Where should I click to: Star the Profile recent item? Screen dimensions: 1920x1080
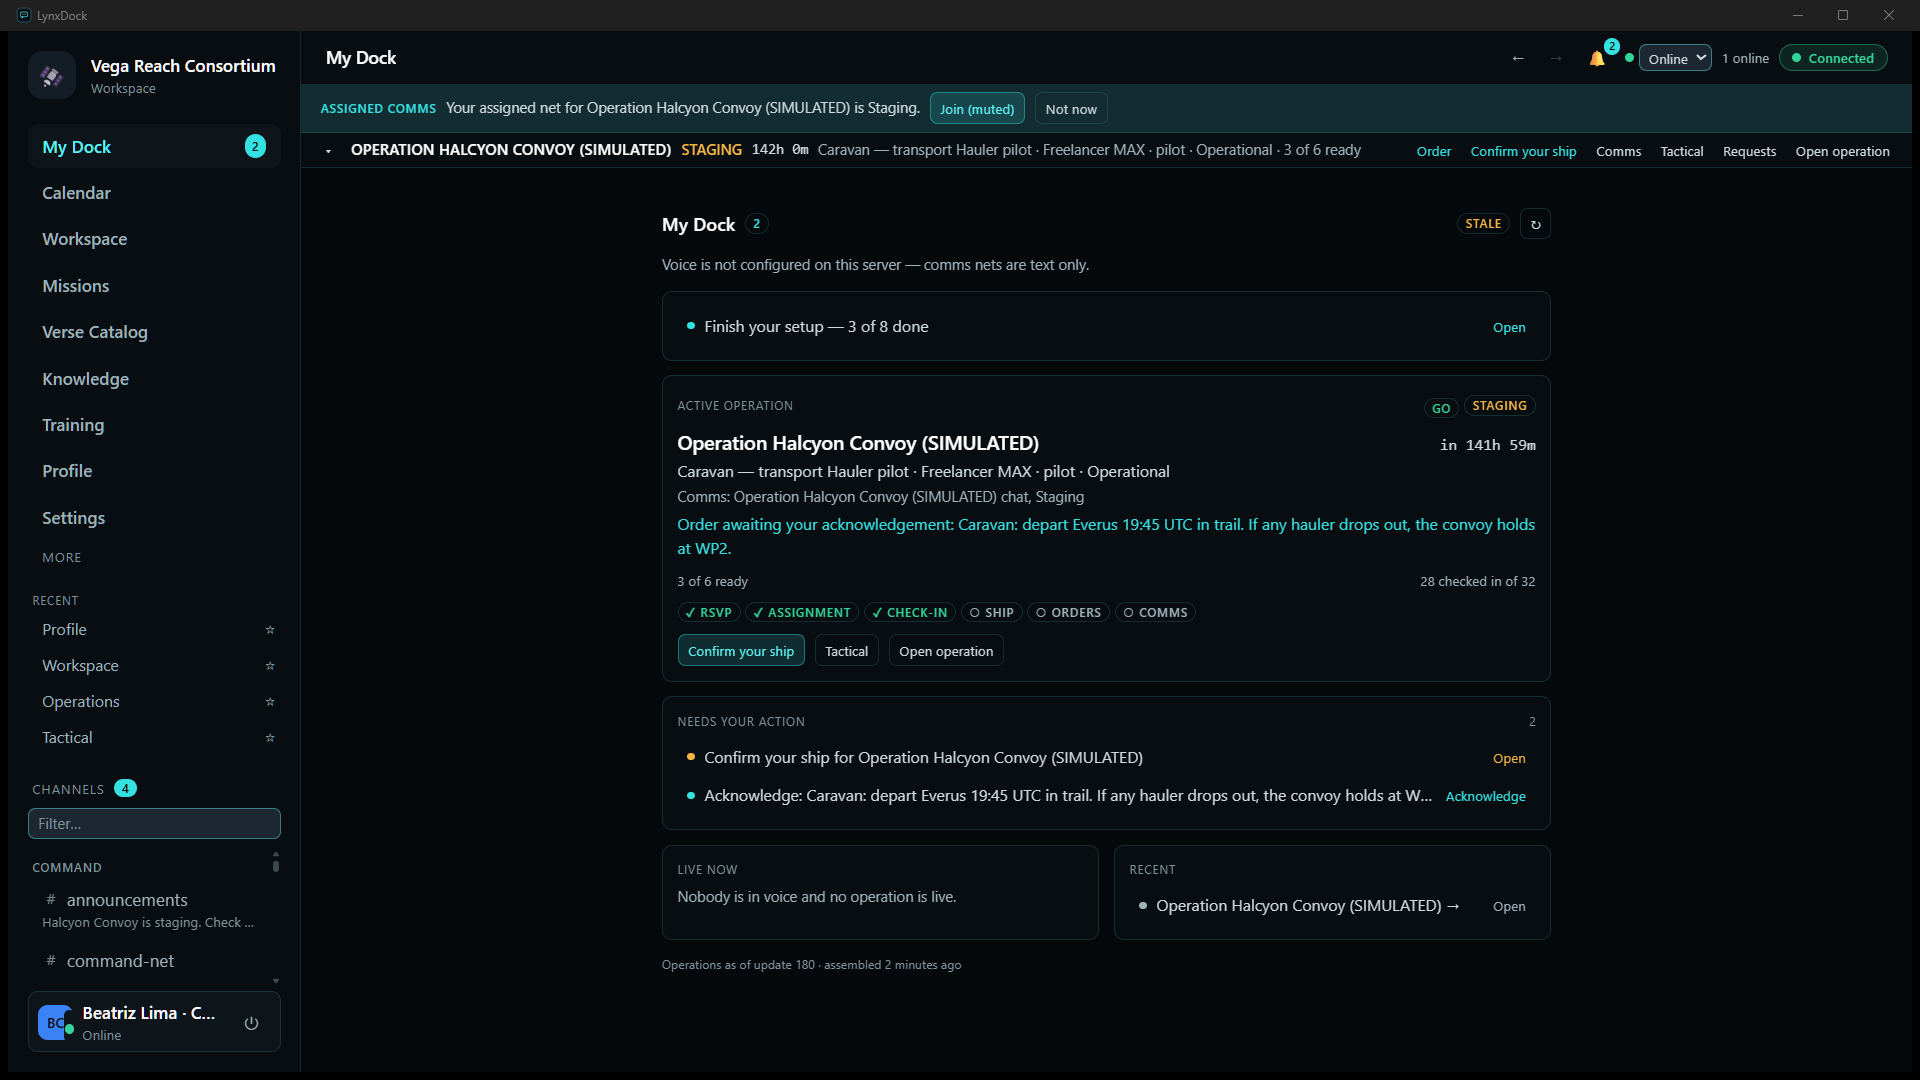(270, 630)
